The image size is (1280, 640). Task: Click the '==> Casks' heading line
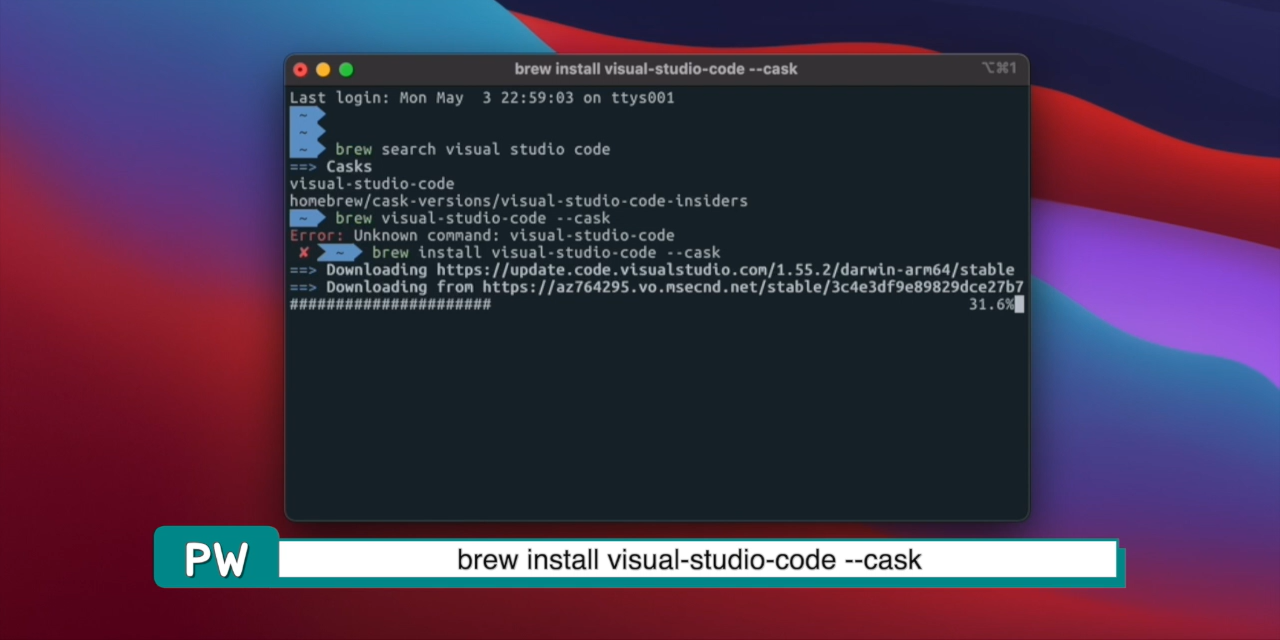tap(331, 166)
